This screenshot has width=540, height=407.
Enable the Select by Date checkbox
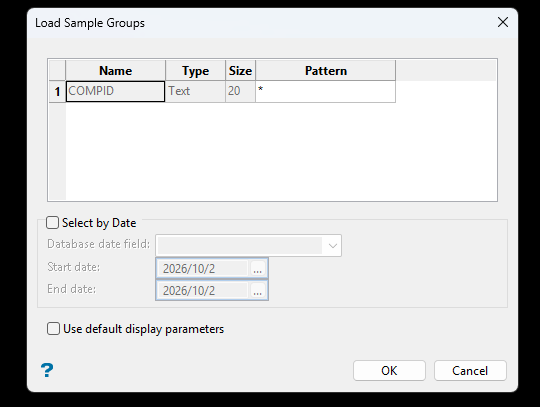click(53, 223)
